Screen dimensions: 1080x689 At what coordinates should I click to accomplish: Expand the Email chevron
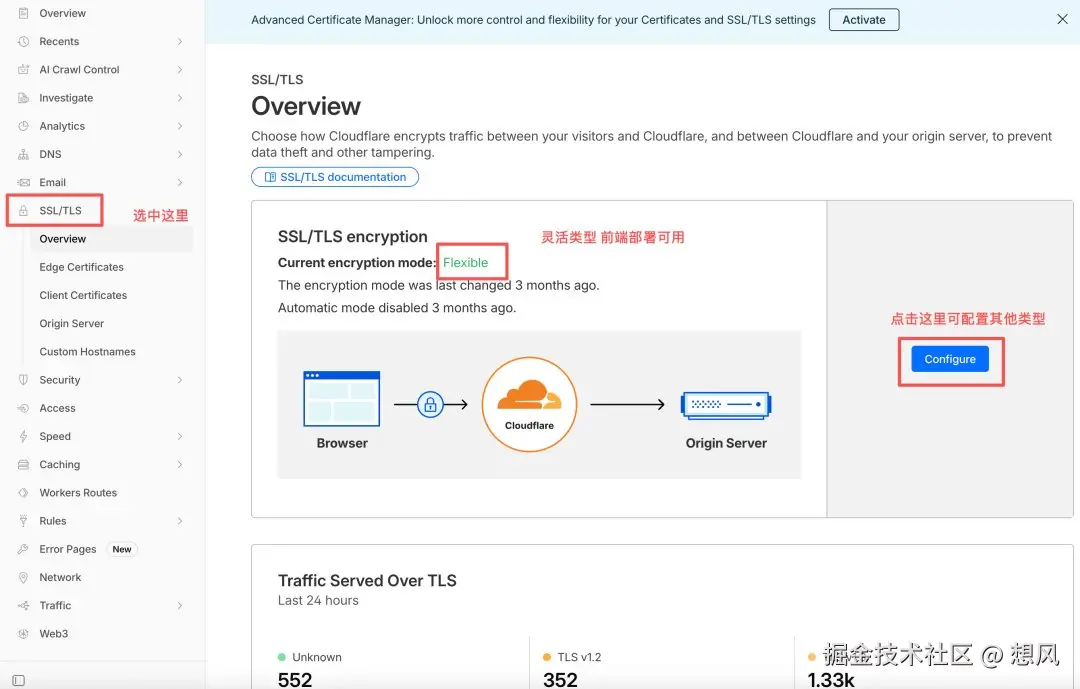coord(180,183)
